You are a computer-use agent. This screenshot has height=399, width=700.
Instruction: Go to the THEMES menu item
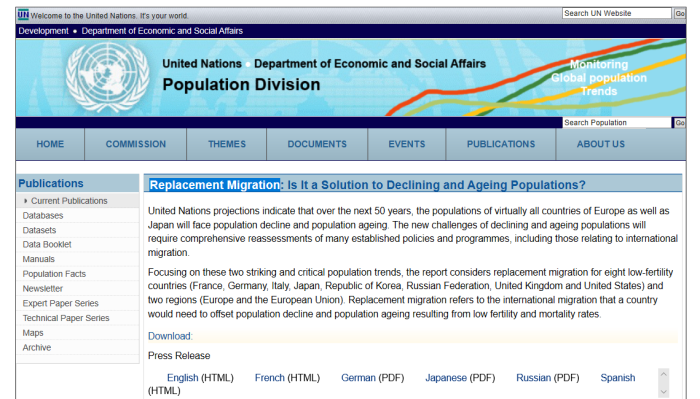[227, 144]
